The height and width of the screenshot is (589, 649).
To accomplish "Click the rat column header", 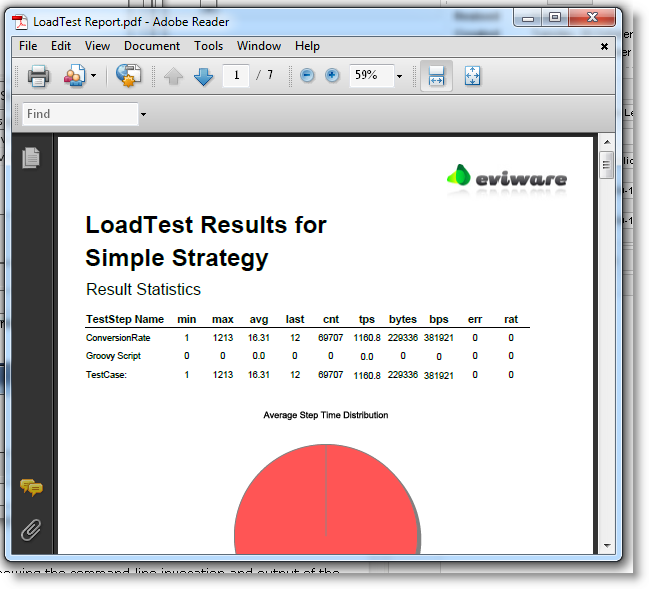I will click(x=511, y=319).
